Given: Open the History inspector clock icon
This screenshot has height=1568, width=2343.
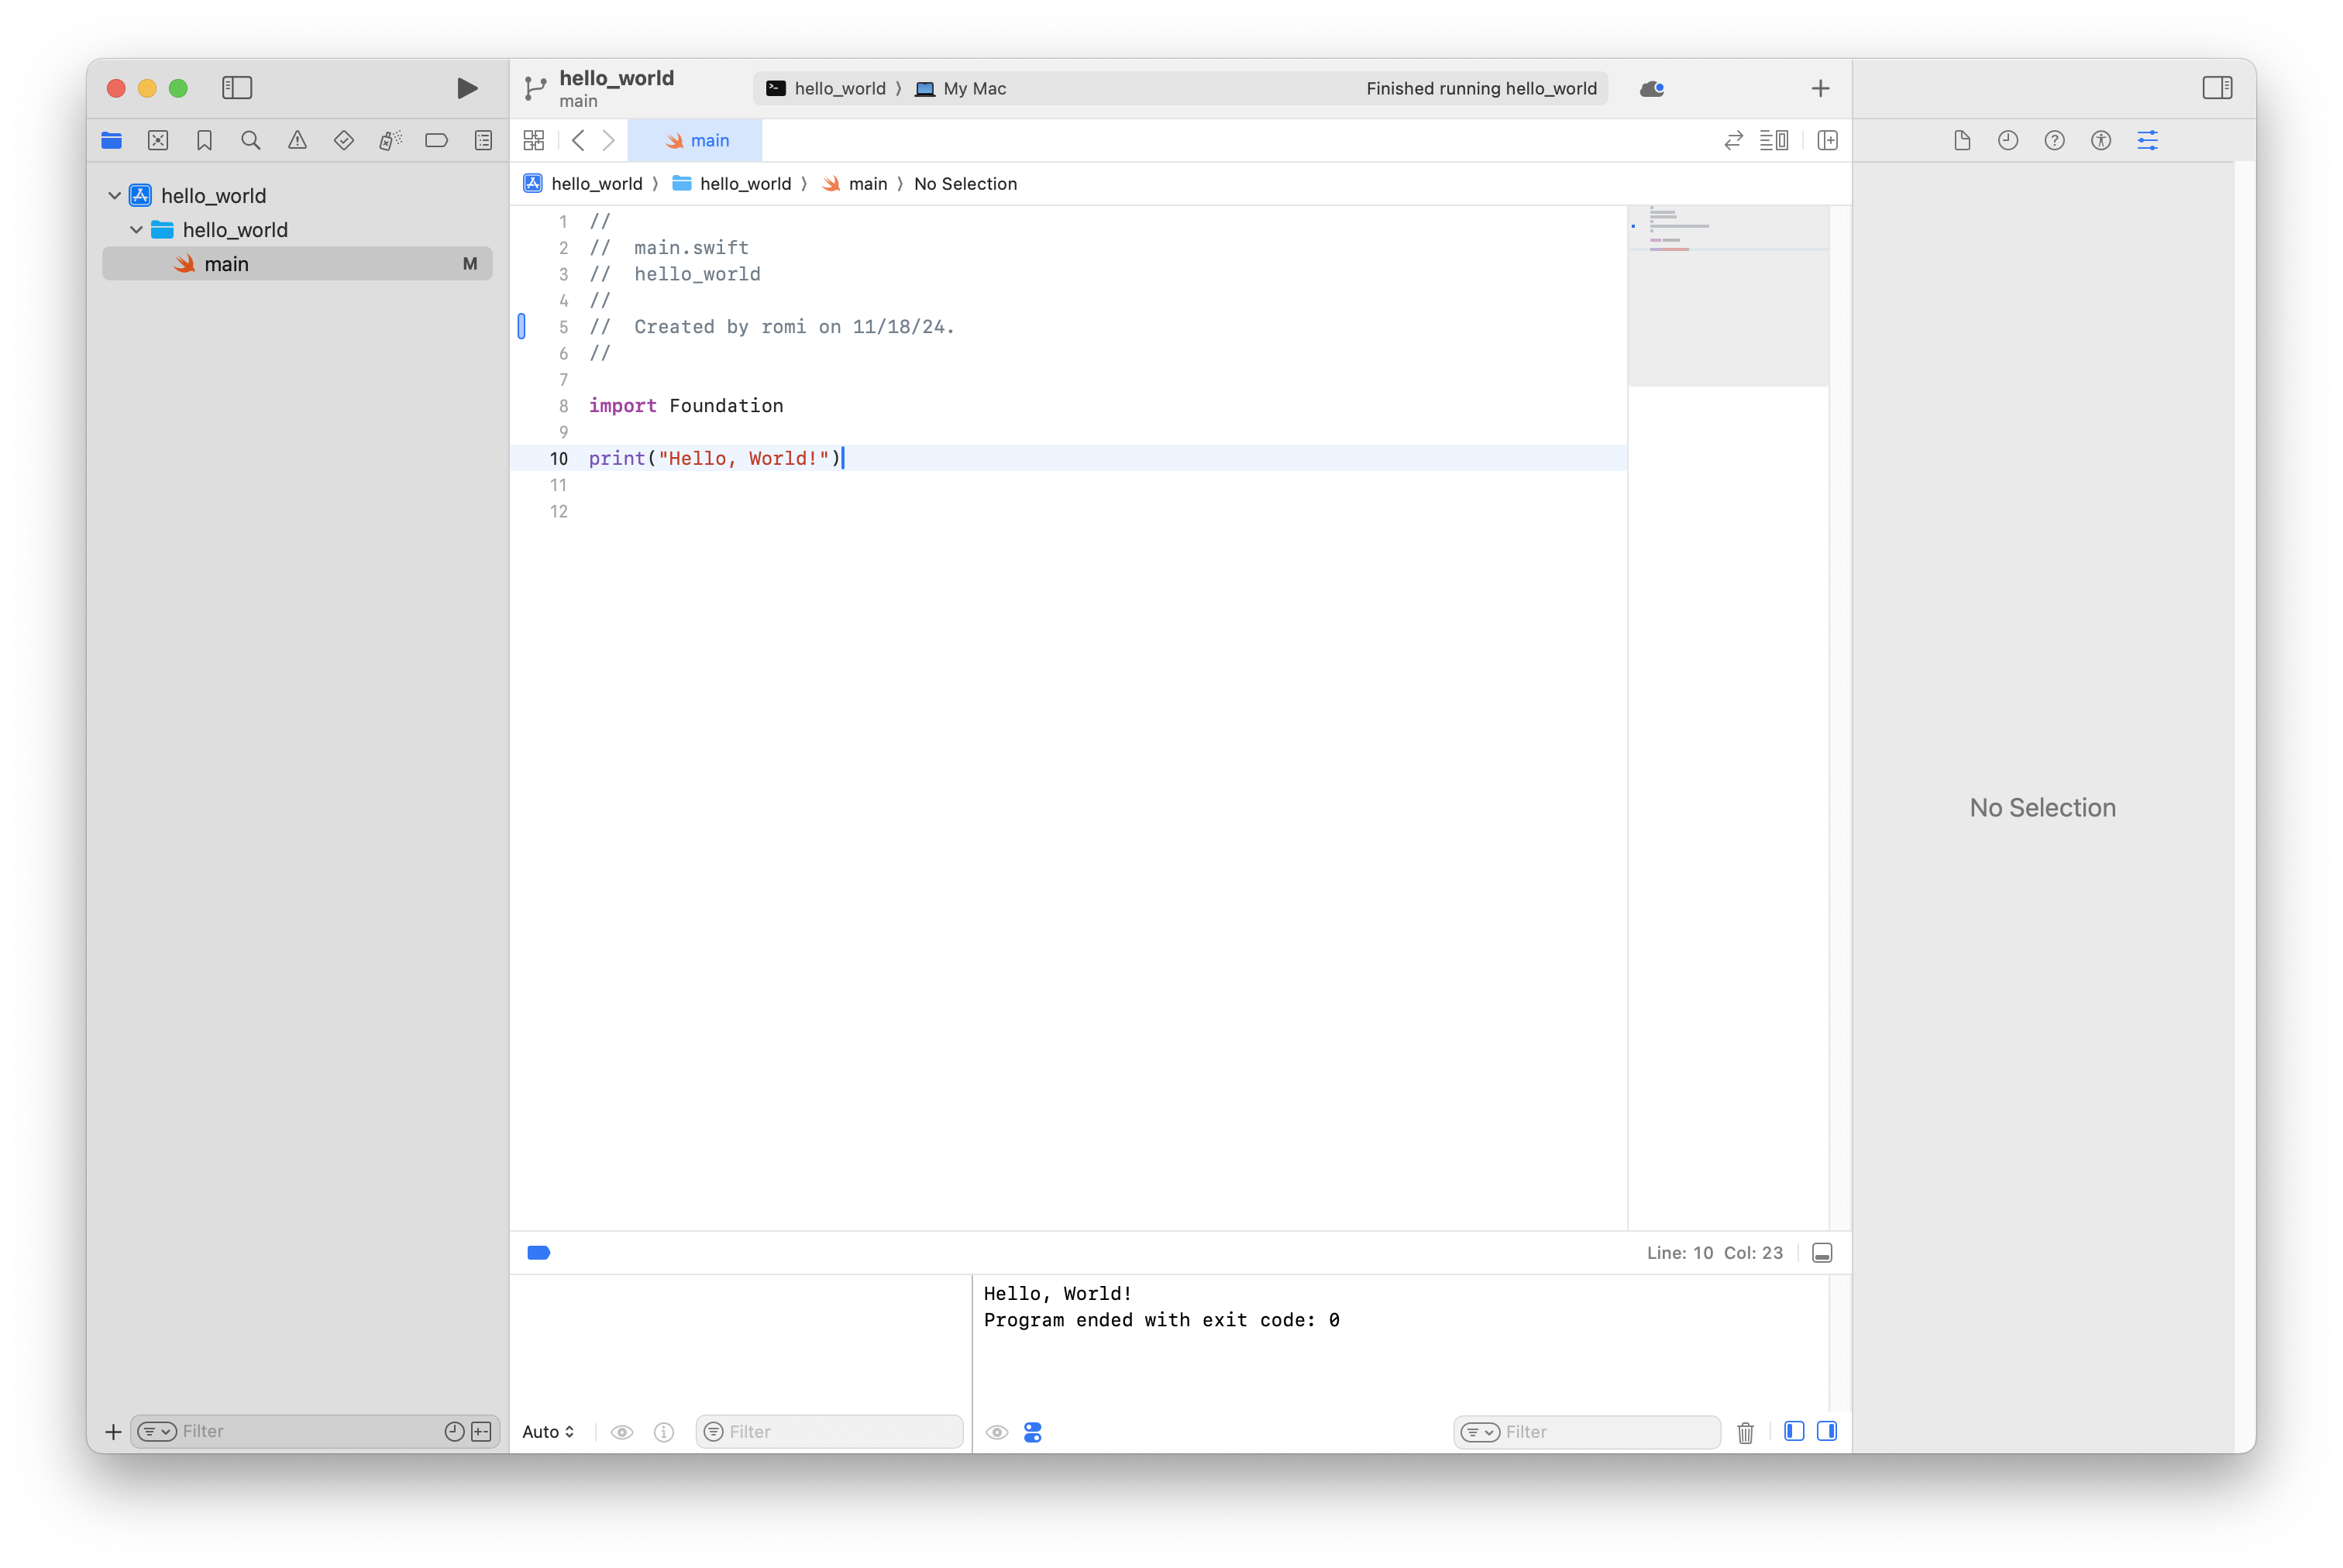Looking at the screenshot, I should pos(2007,141).
